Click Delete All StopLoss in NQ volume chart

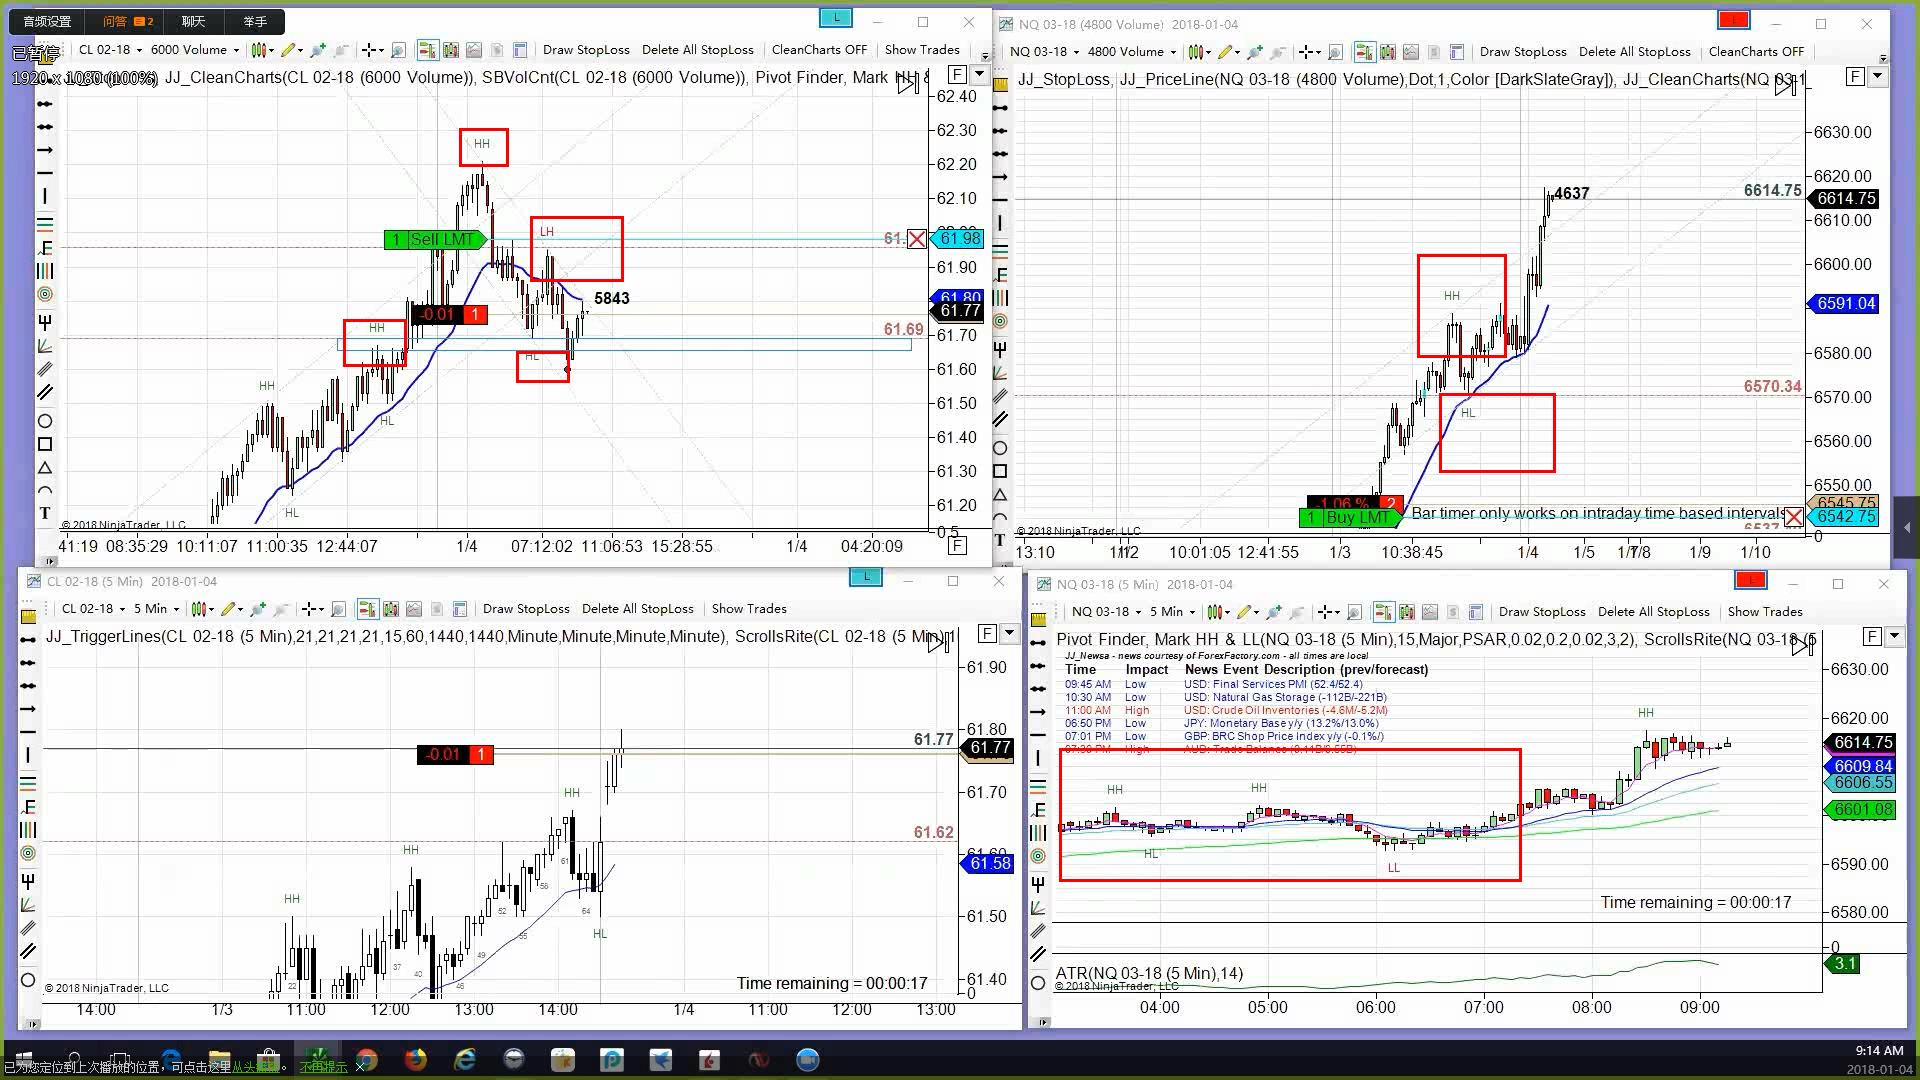[1634, 52]
